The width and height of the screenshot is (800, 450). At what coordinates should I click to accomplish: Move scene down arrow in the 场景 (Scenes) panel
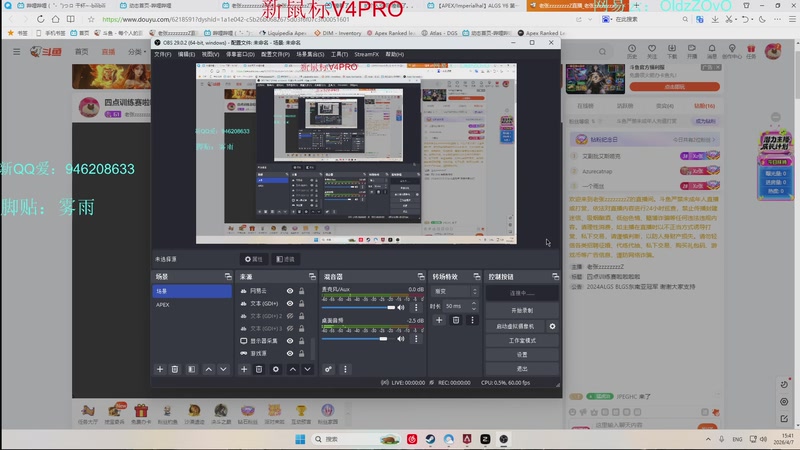click(223, 369)
